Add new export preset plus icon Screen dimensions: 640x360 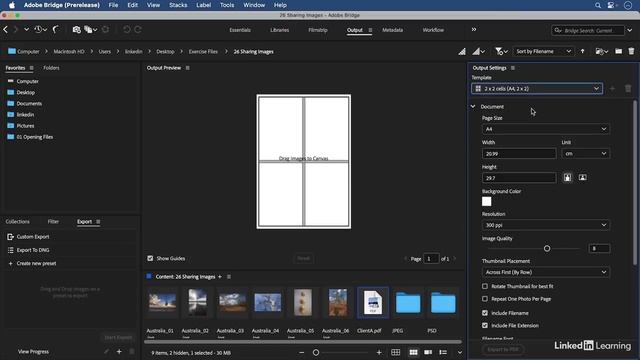pyautogui.click(x=119, y=351)
